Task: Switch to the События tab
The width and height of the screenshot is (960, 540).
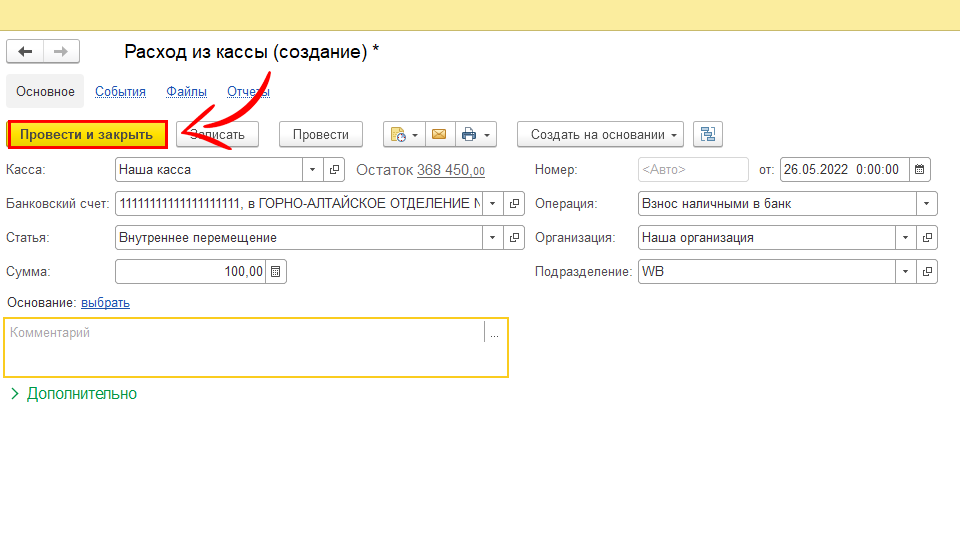Action: (x=120, y=92)
